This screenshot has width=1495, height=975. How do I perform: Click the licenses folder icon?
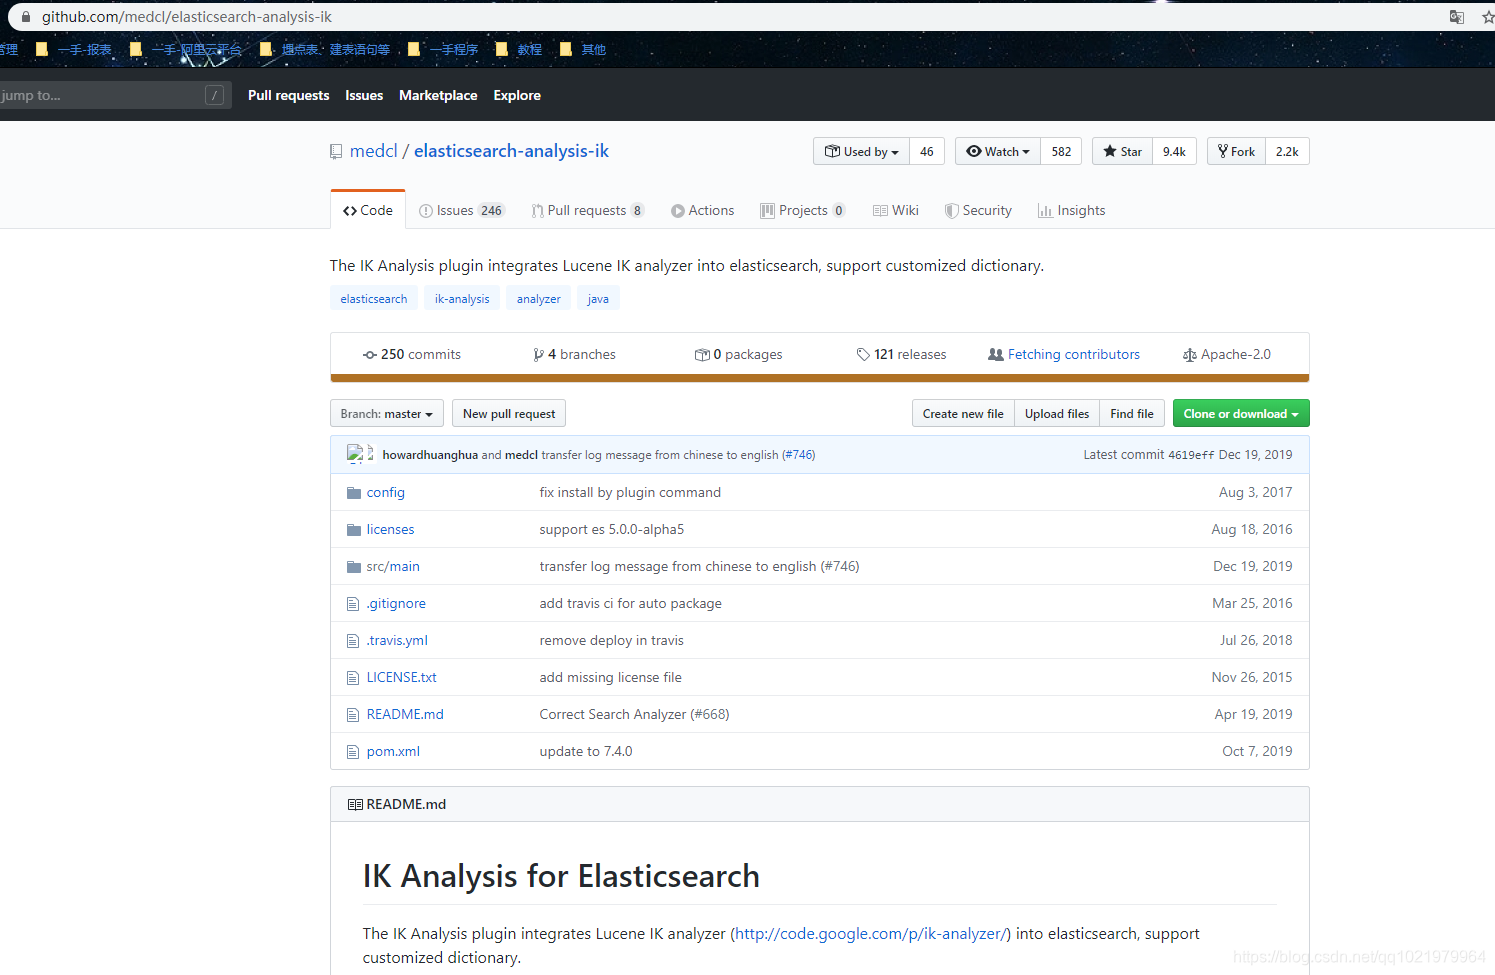tap(353, 530)
